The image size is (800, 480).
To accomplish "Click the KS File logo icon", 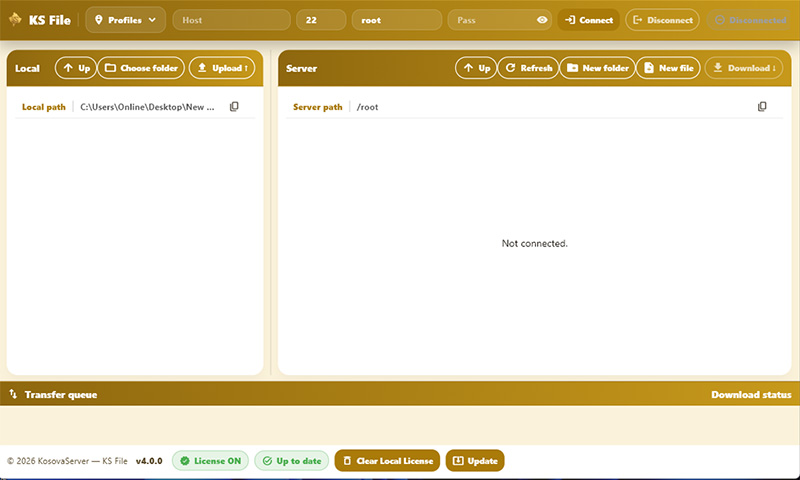I will pyautogui.click(x=15, y=19).
